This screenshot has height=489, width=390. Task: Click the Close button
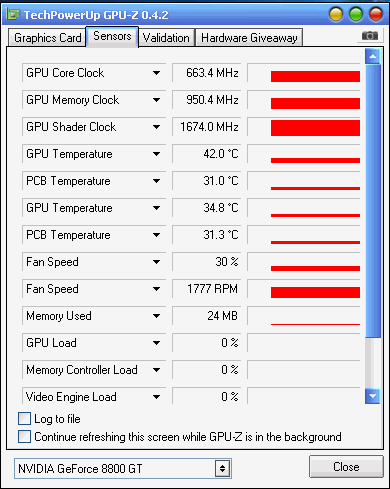click(x=346, y=467)
